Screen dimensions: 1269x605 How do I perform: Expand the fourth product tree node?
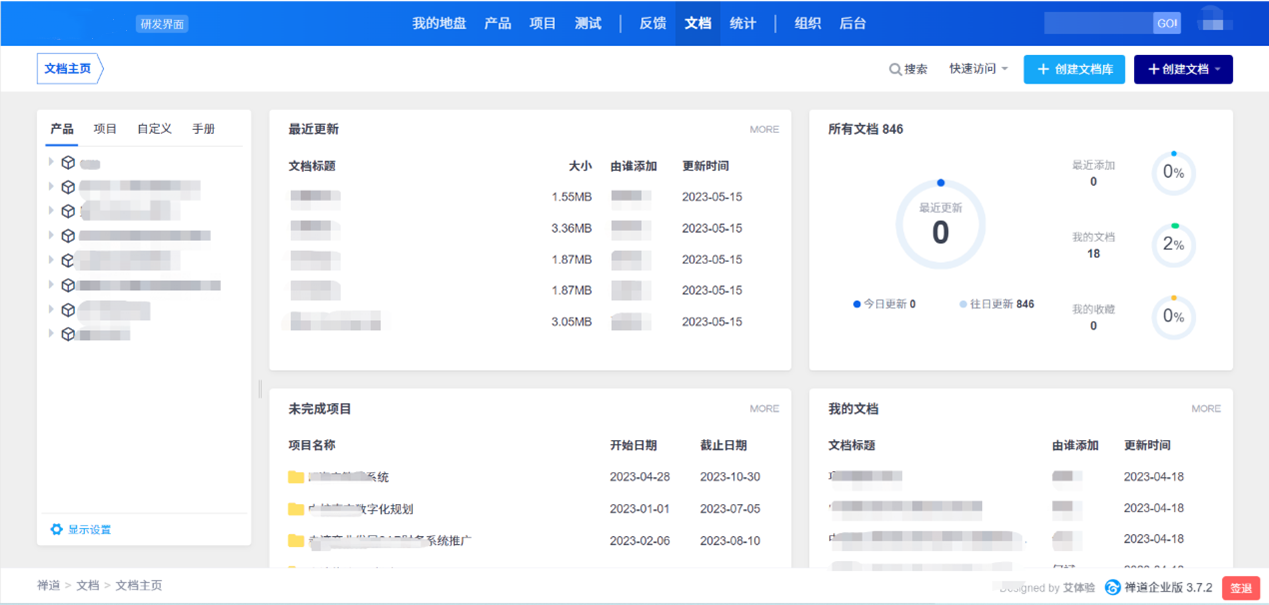[x=51, y=235]
